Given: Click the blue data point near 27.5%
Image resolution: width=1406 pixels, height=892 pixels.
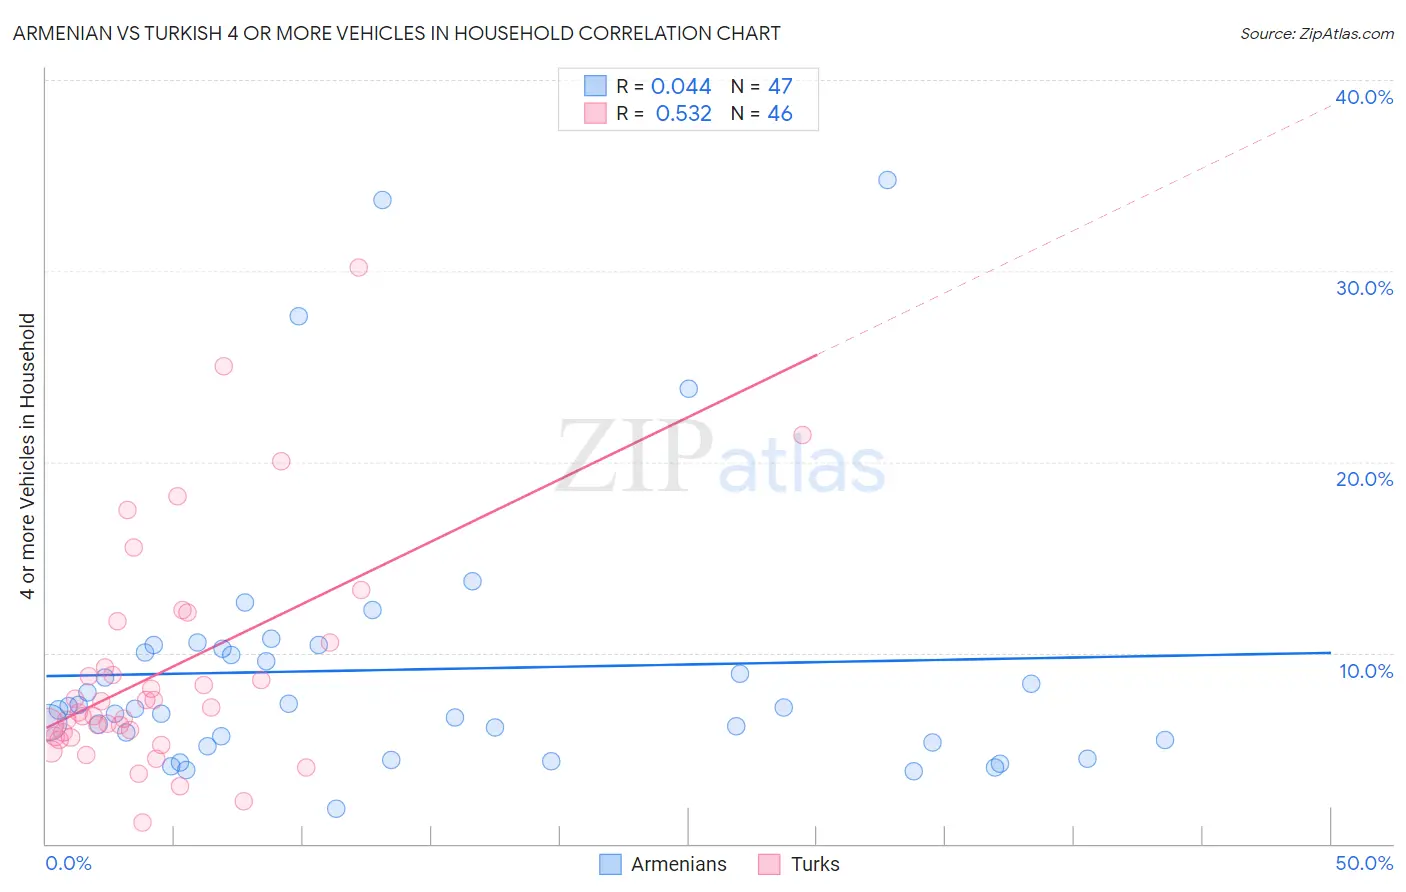Looking at the screenshot, I should pyautogui.click(x=298, y=316).
